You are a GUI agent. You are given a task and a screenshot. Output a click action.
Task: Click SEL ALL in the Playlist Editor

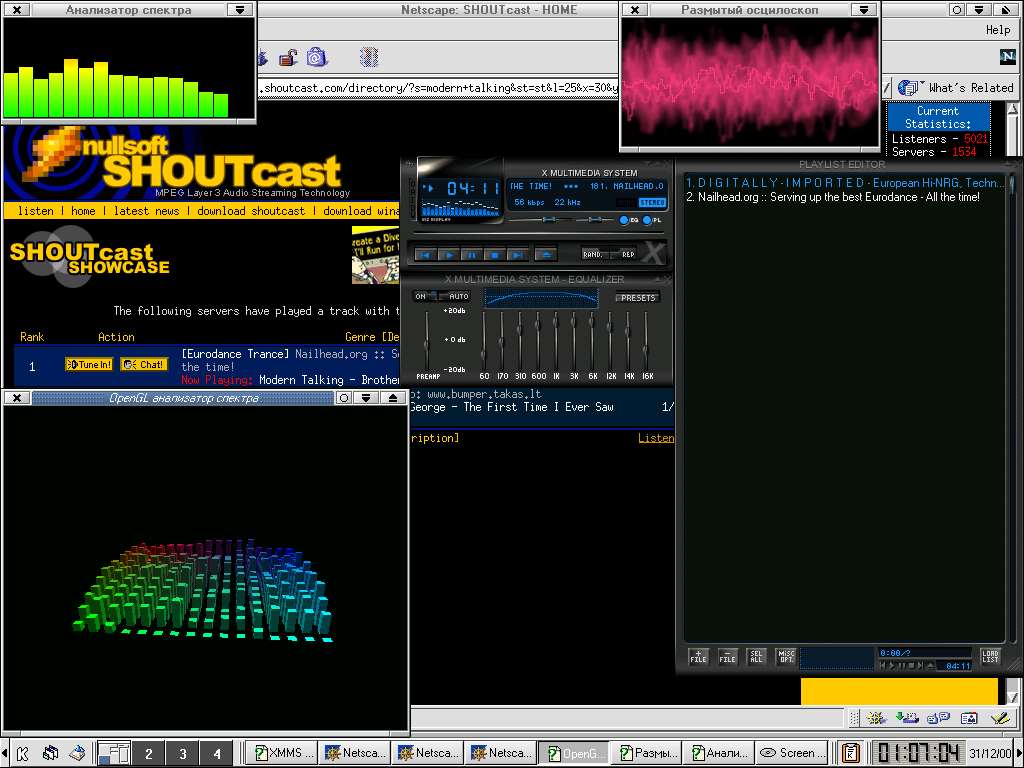click(756, 656)
